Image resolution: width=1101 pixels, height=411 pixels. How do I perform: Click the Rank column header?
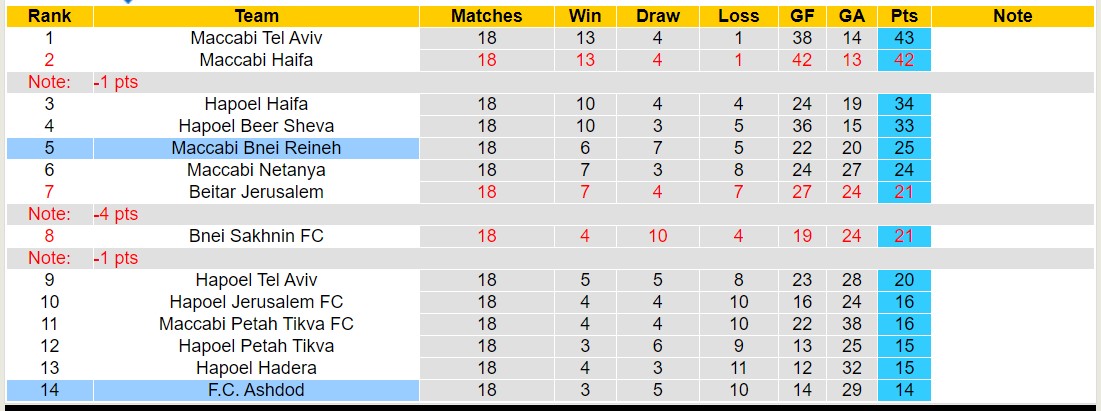[48, 16]
